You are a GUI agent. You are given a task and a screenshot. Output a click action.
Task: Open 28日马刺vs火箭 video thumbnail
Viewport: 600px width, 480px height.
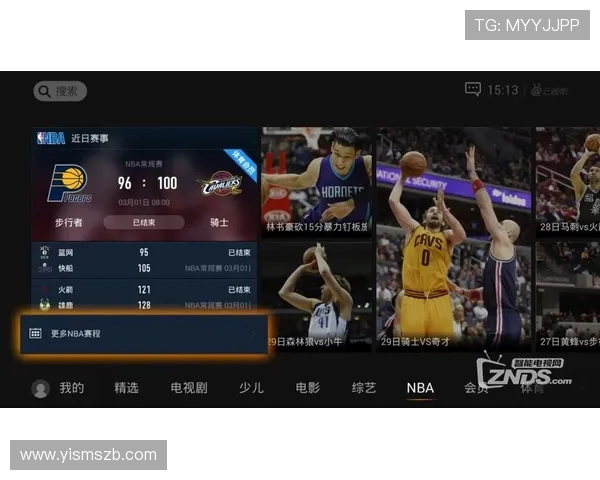click(x=568, y=181)
